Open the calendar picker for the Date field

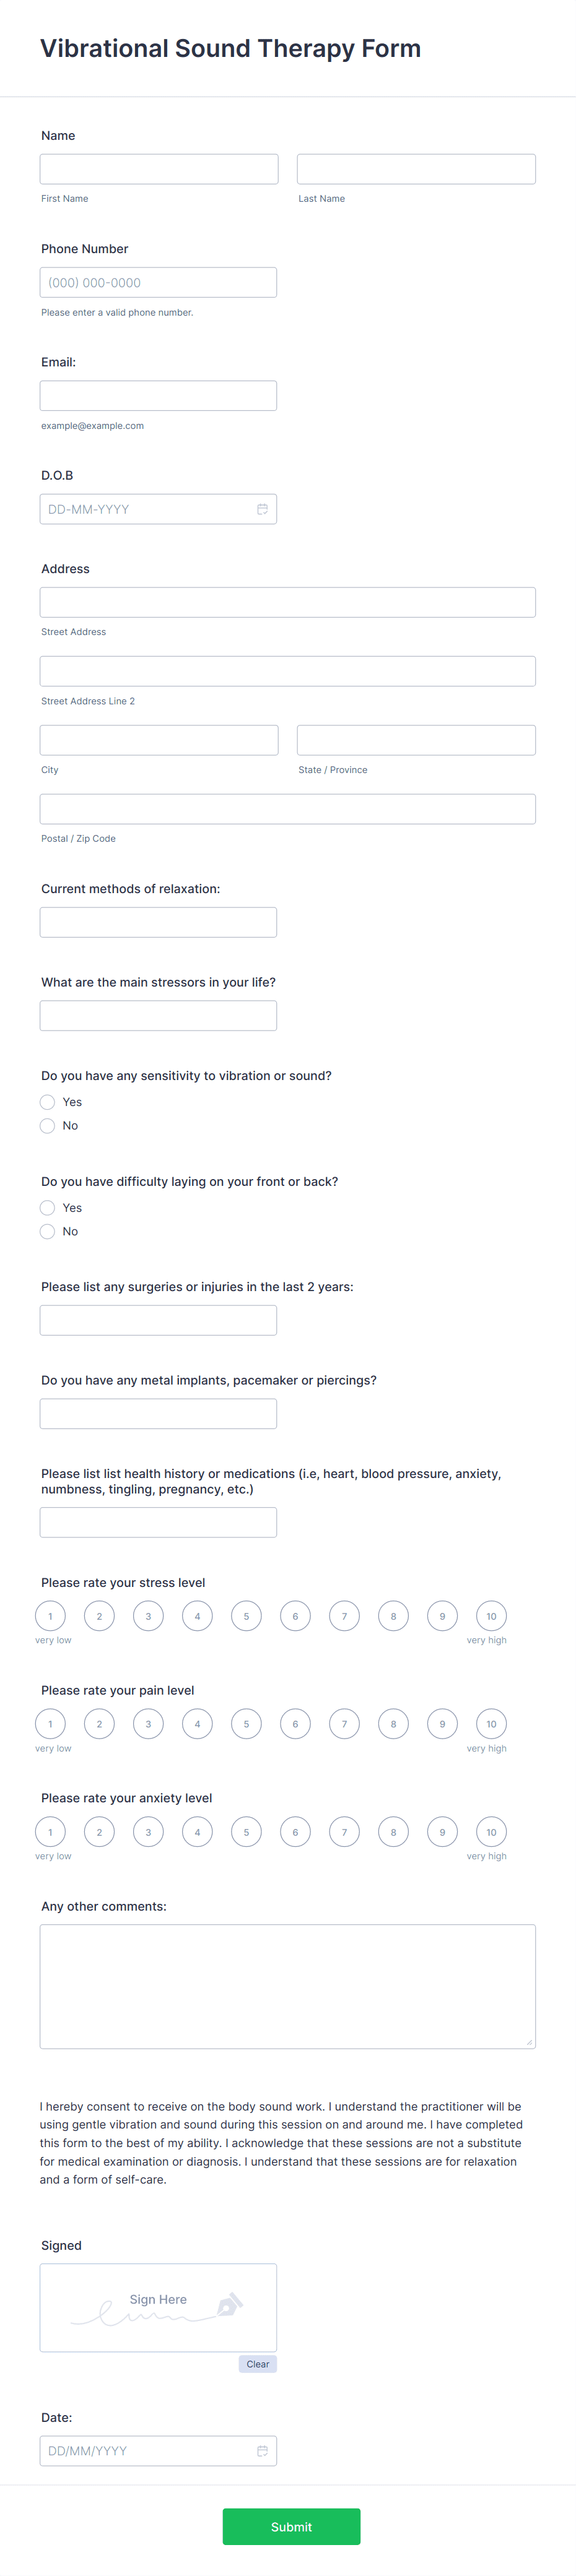262,2451
